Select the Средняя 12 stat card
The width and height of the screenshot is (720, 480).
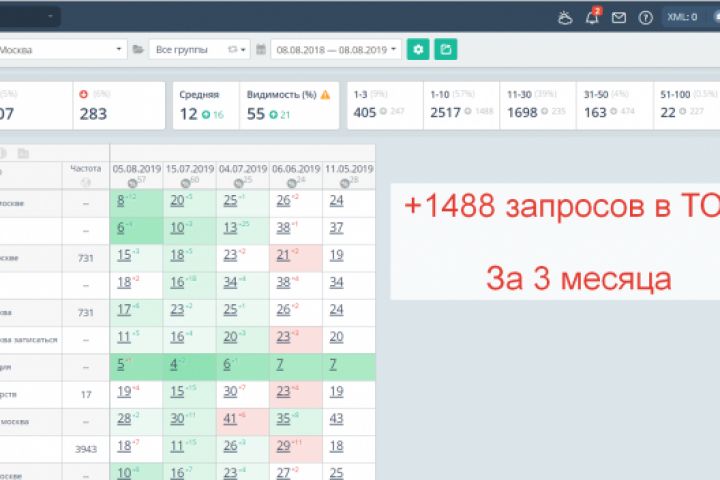[x=206, y=106]
